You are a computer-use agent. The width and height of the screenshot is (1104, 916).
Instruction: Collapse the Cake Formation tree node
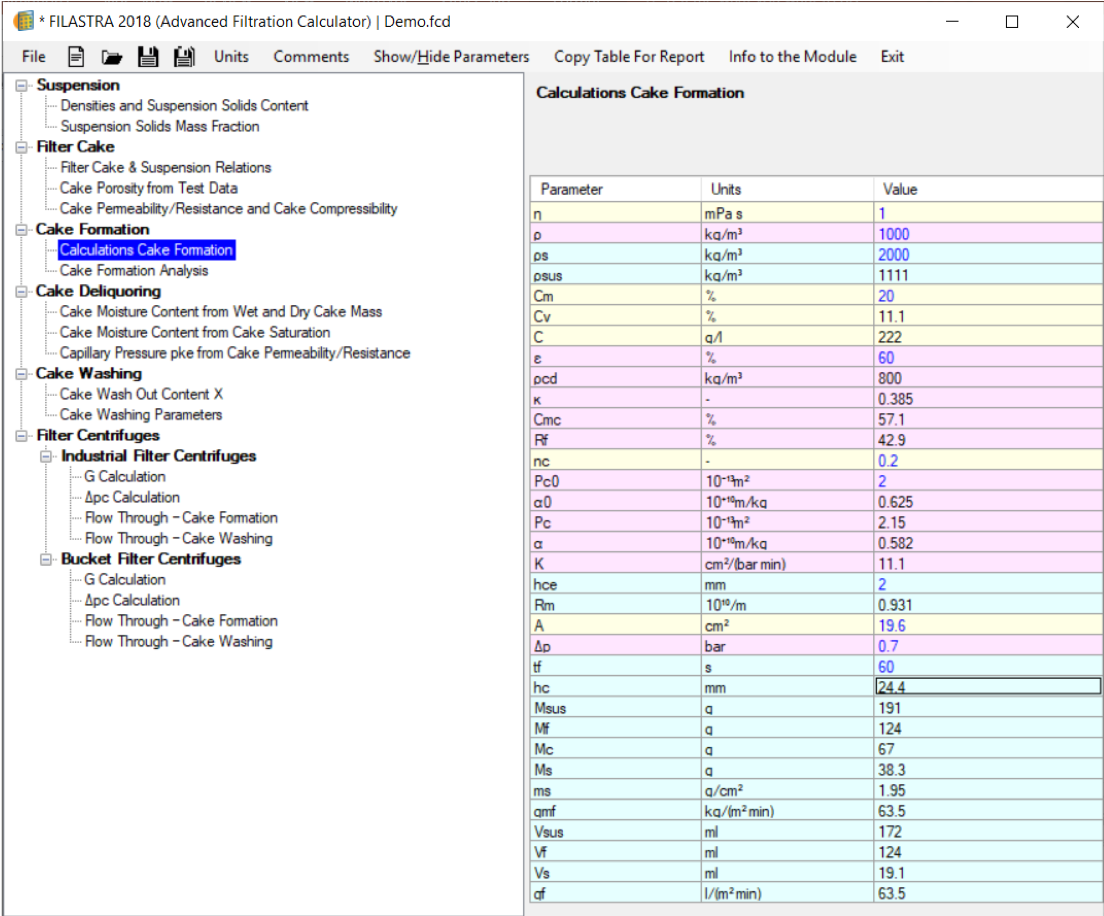(x=22, y=230)
